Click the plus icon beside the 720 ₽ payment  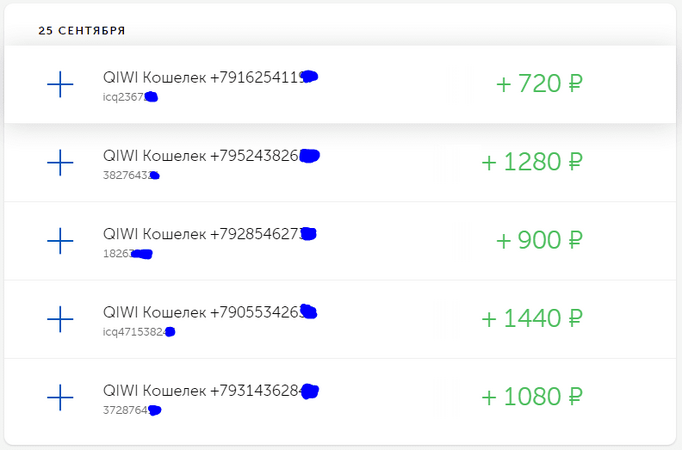pyautogui.click(x=60, y=84)
